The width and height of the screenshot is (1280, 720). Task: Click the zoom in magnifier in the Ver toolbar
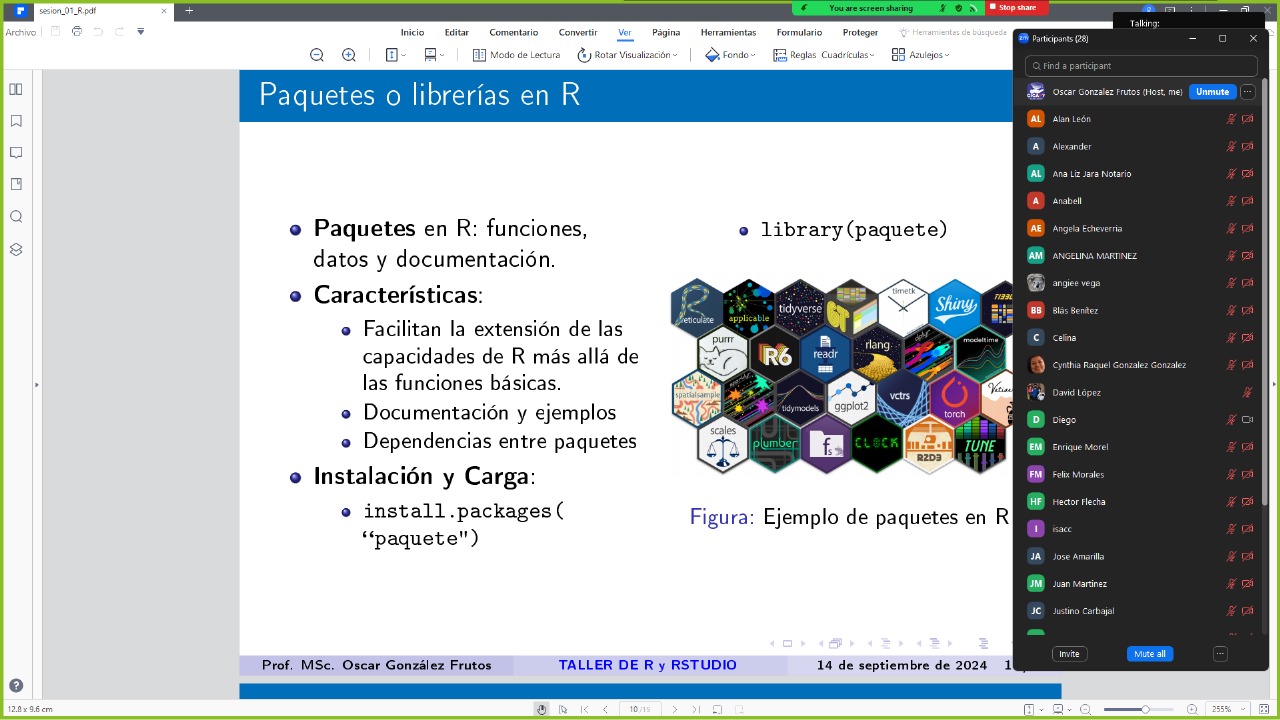click(349, 55)
